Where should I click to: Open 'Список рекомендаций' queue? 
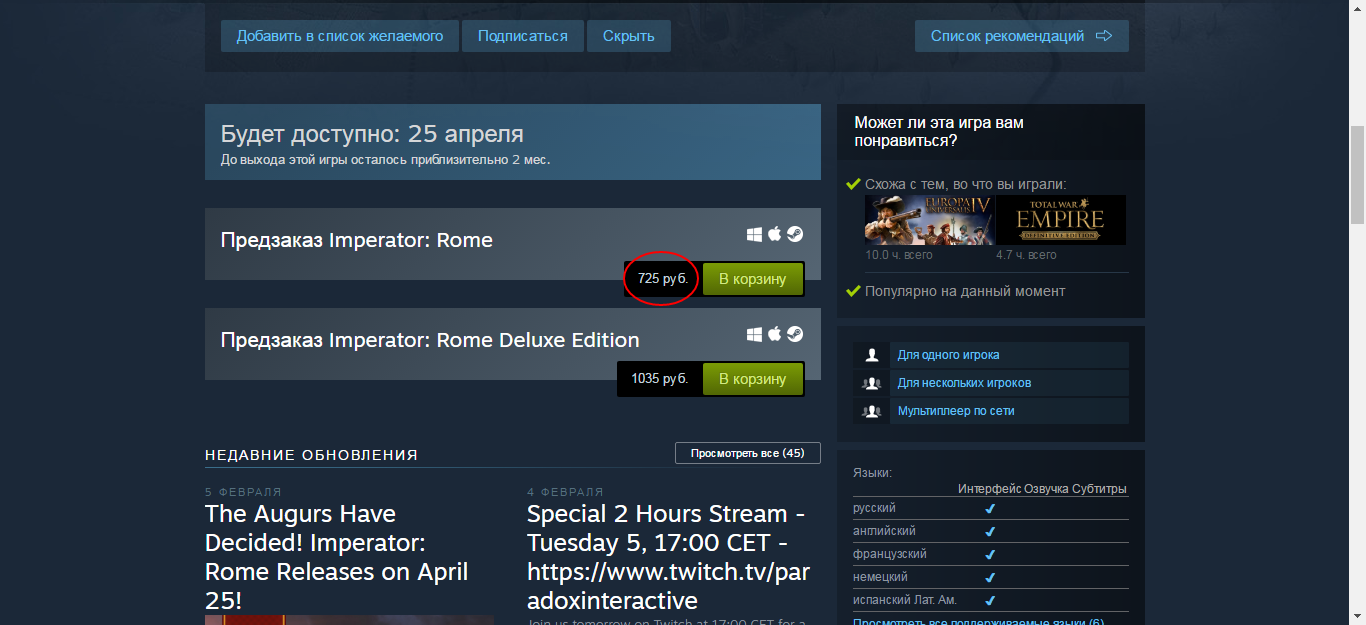(x=1021, y=36)
